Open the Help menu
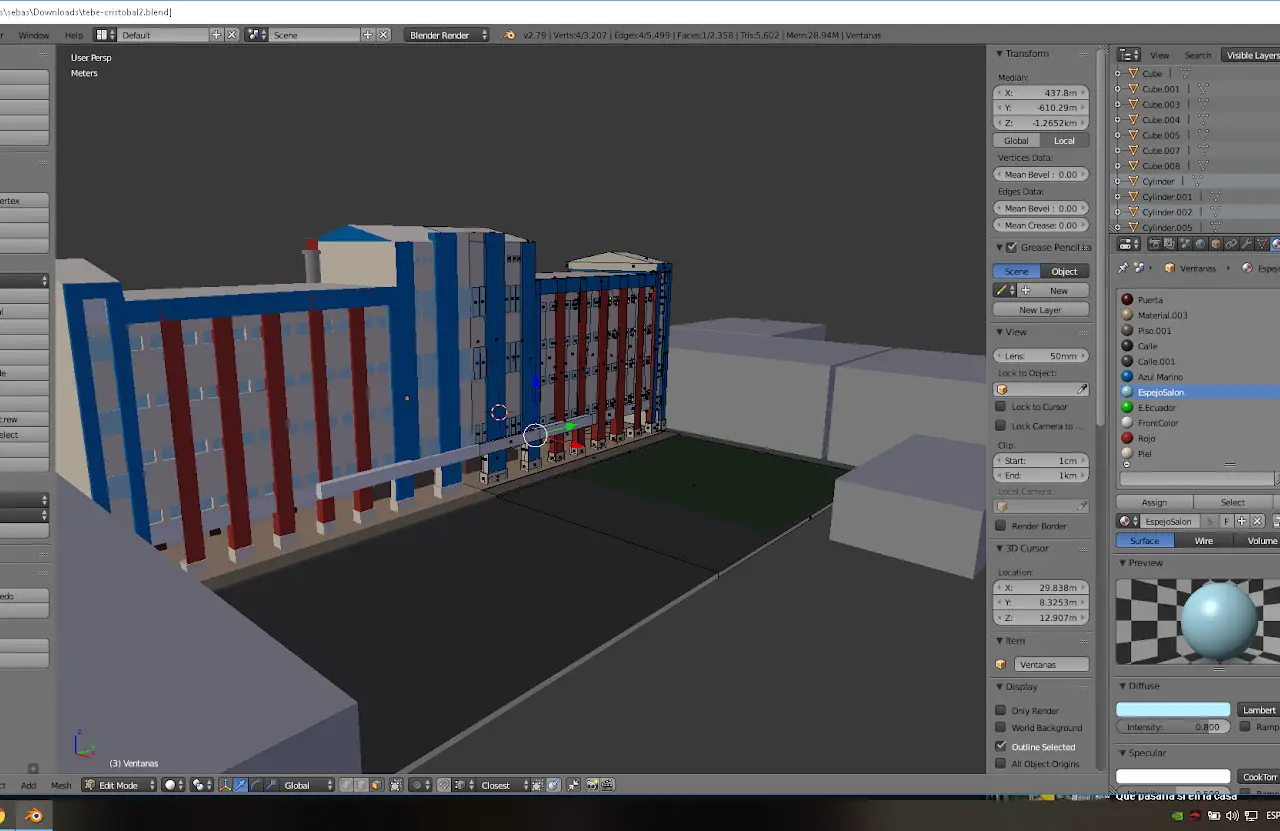Screen dimensions: 1280x831 tap(74, 35)
